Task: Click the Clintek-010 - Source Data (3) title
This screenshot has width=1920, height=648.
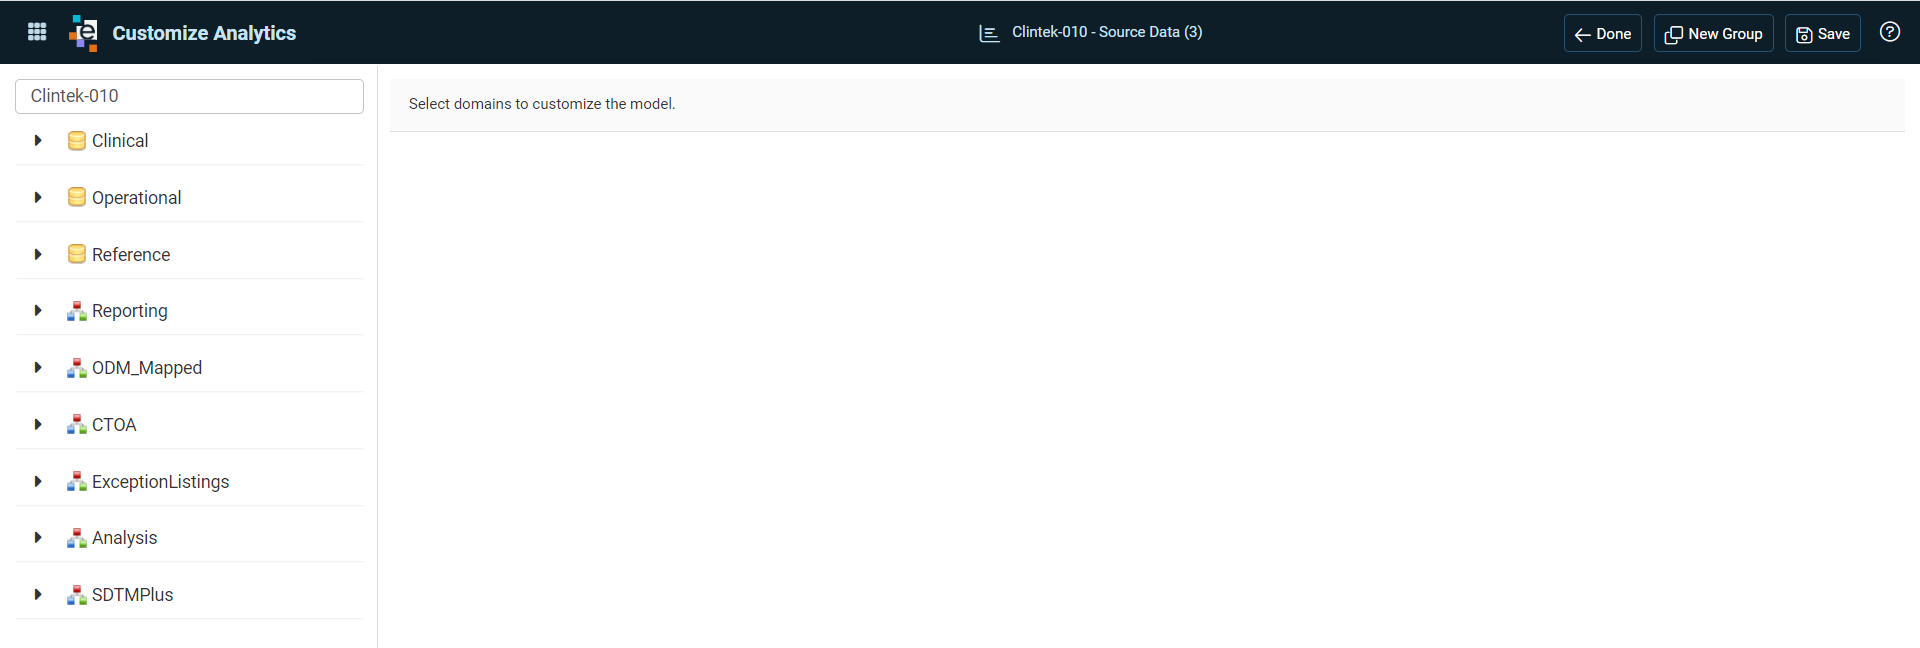Action: click(1107, 32)
